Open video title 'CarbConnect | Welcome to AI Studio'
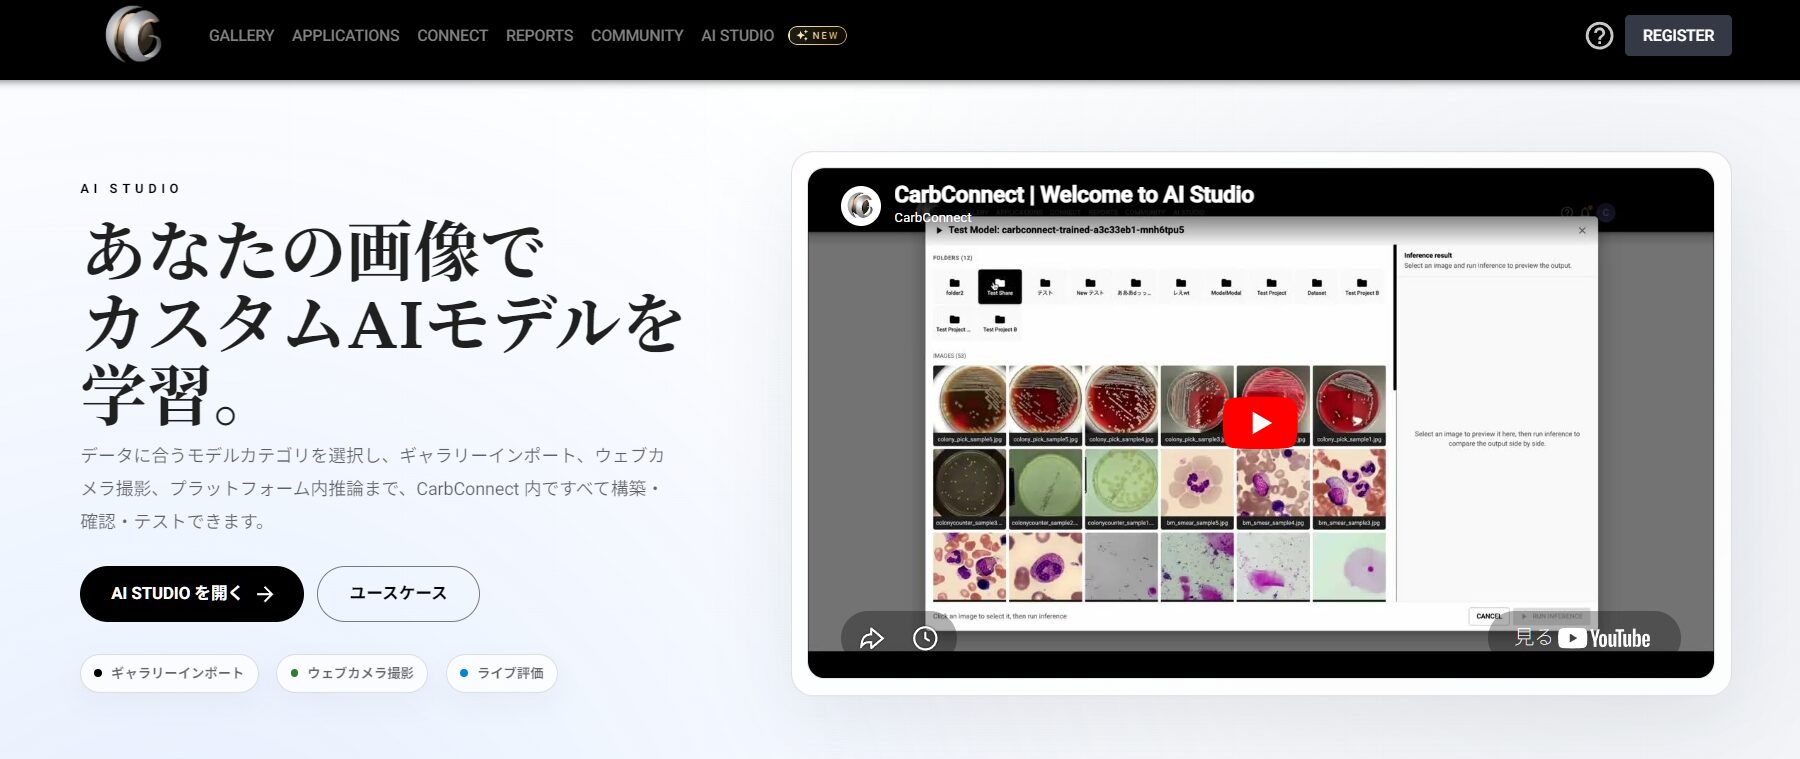 [1073, 195]
